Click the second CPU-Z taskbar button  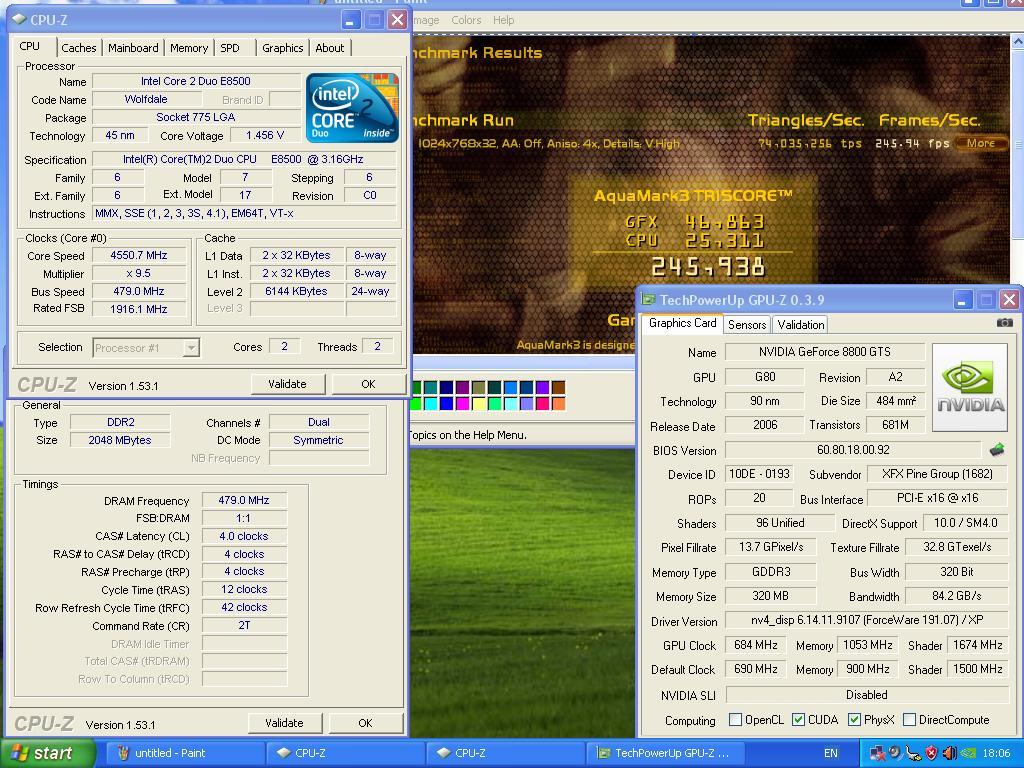[507, 753]
